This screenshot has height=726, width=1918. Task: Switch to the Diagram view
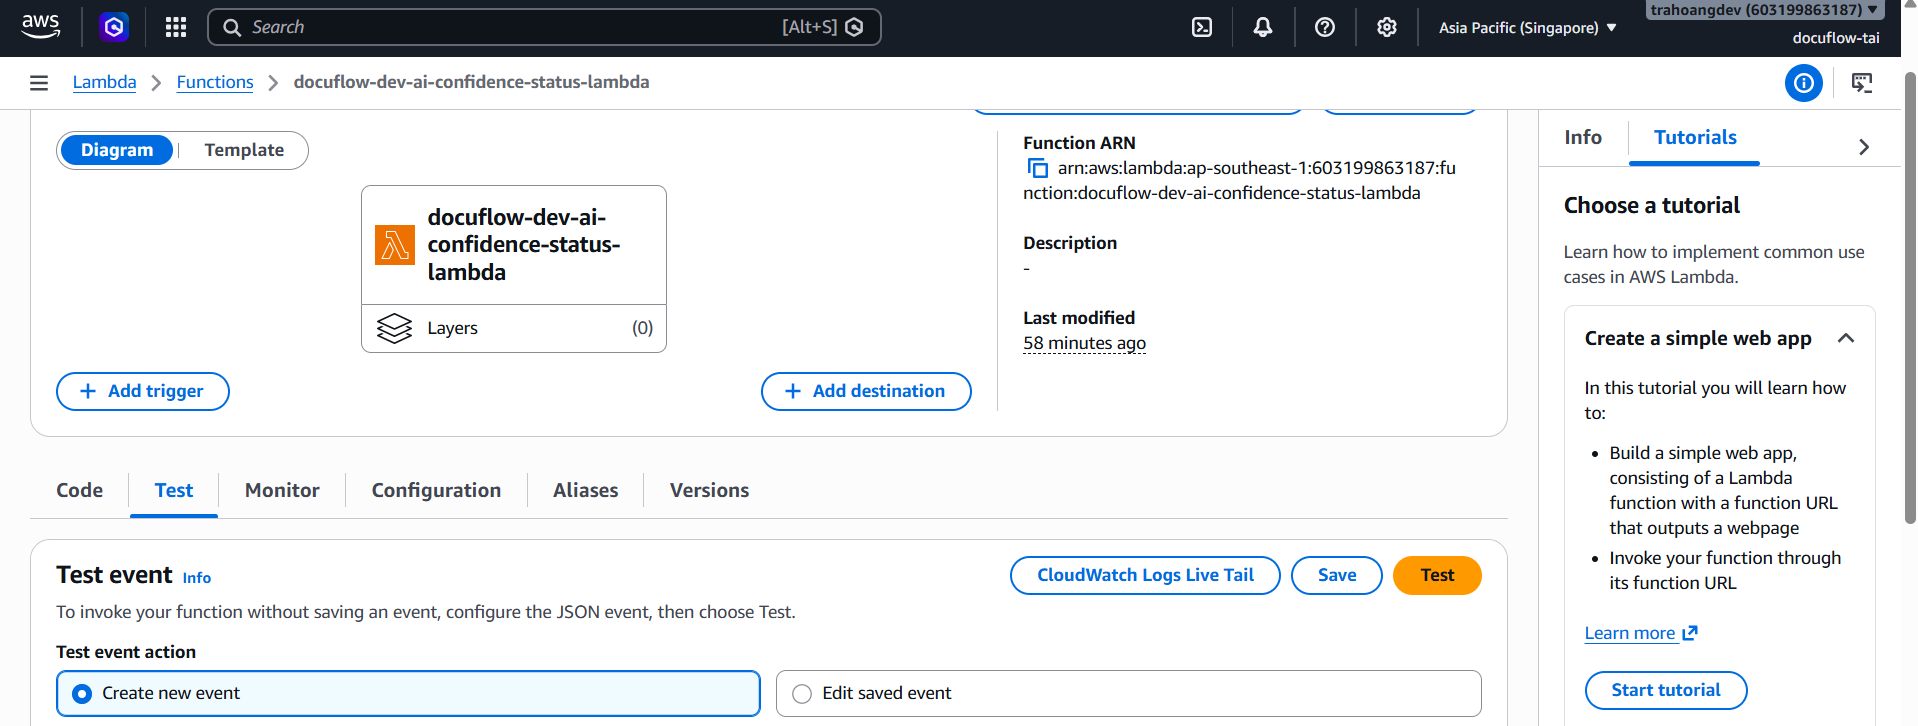117,150
